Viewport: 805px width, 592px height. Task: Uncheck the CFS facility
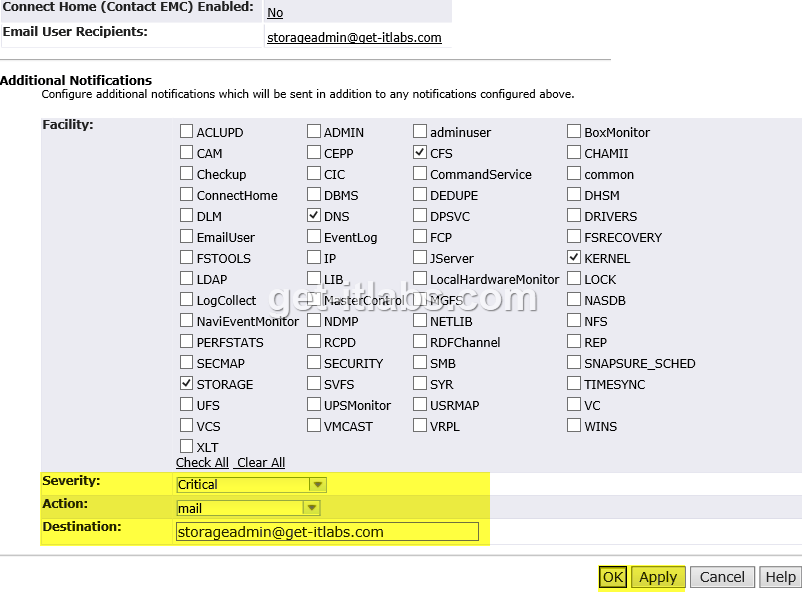[x=420, y=152]
